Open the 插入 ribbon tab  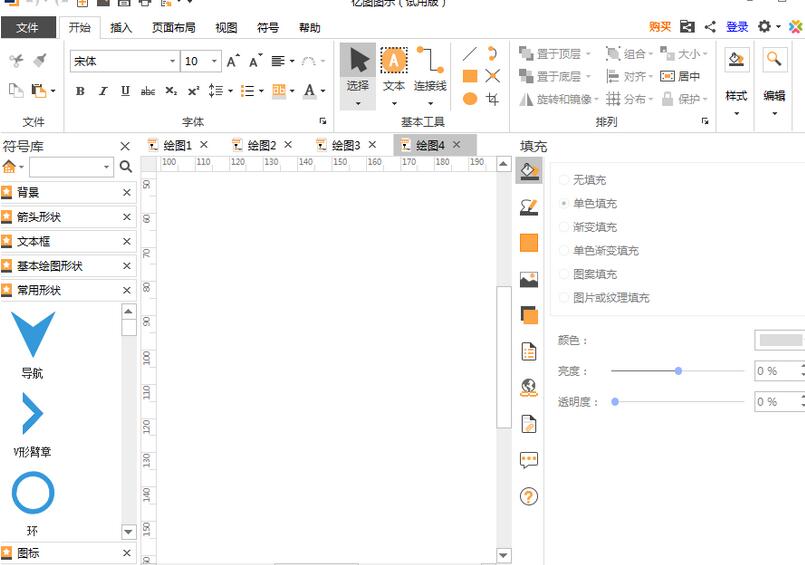[x=121, y=28]
